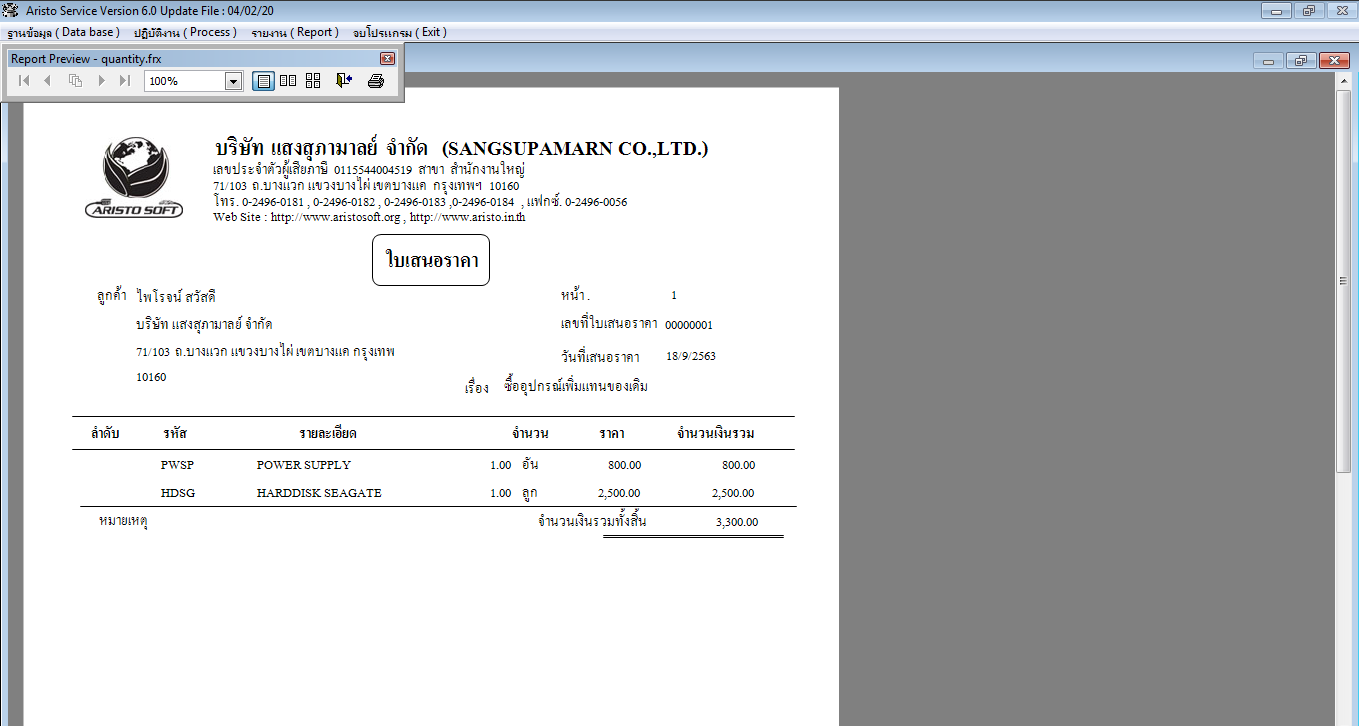Go to previous page in report preview

(x=47, y=81)
